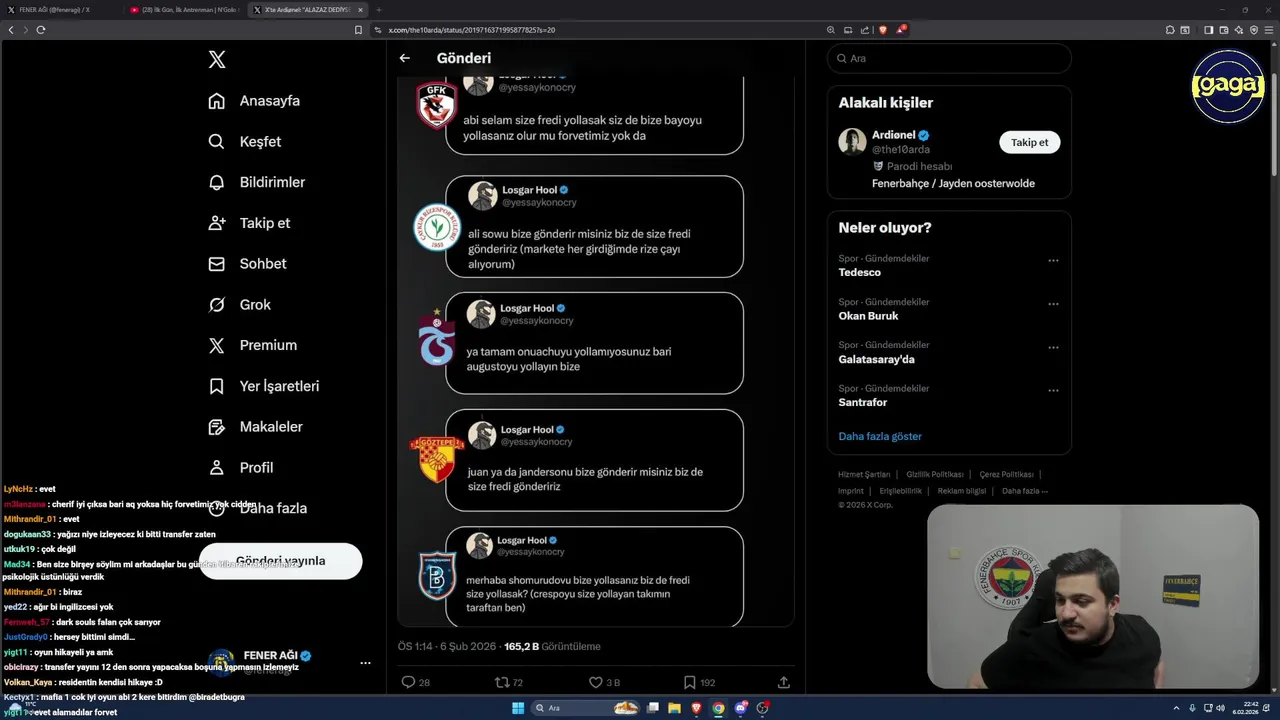Open more options for Tedesco trend
Image resolution: width=1280 pixels, height=720 pixels.
point(1053,260)
